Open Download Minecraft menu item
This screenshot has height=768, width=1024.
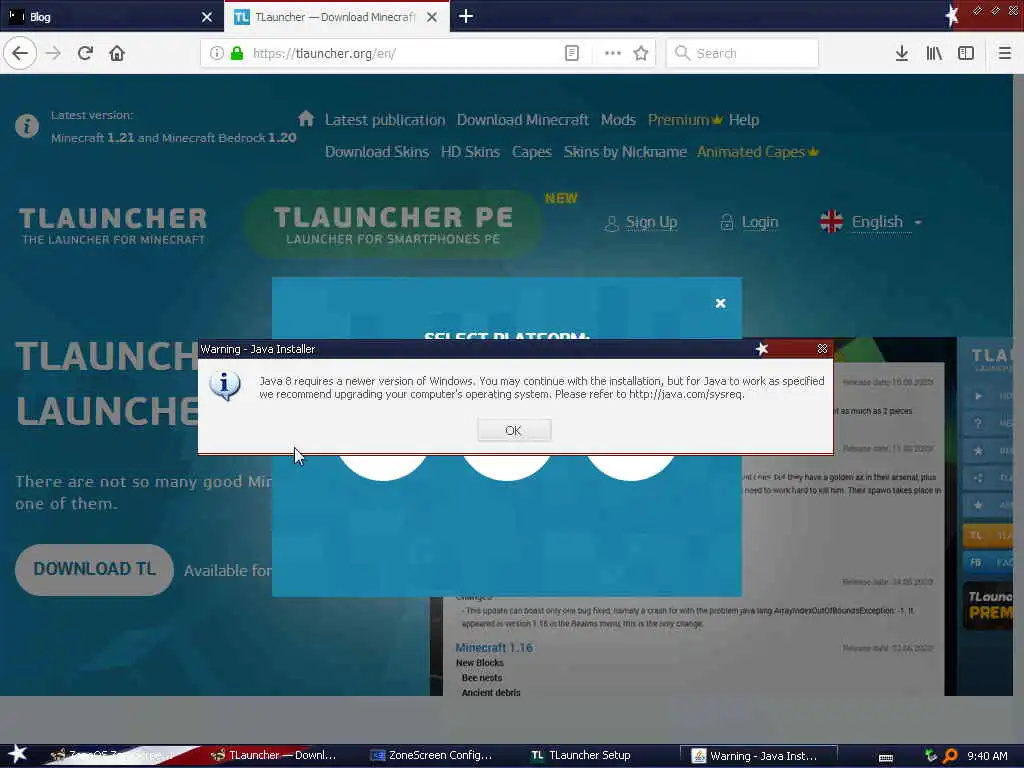[522, 120]
